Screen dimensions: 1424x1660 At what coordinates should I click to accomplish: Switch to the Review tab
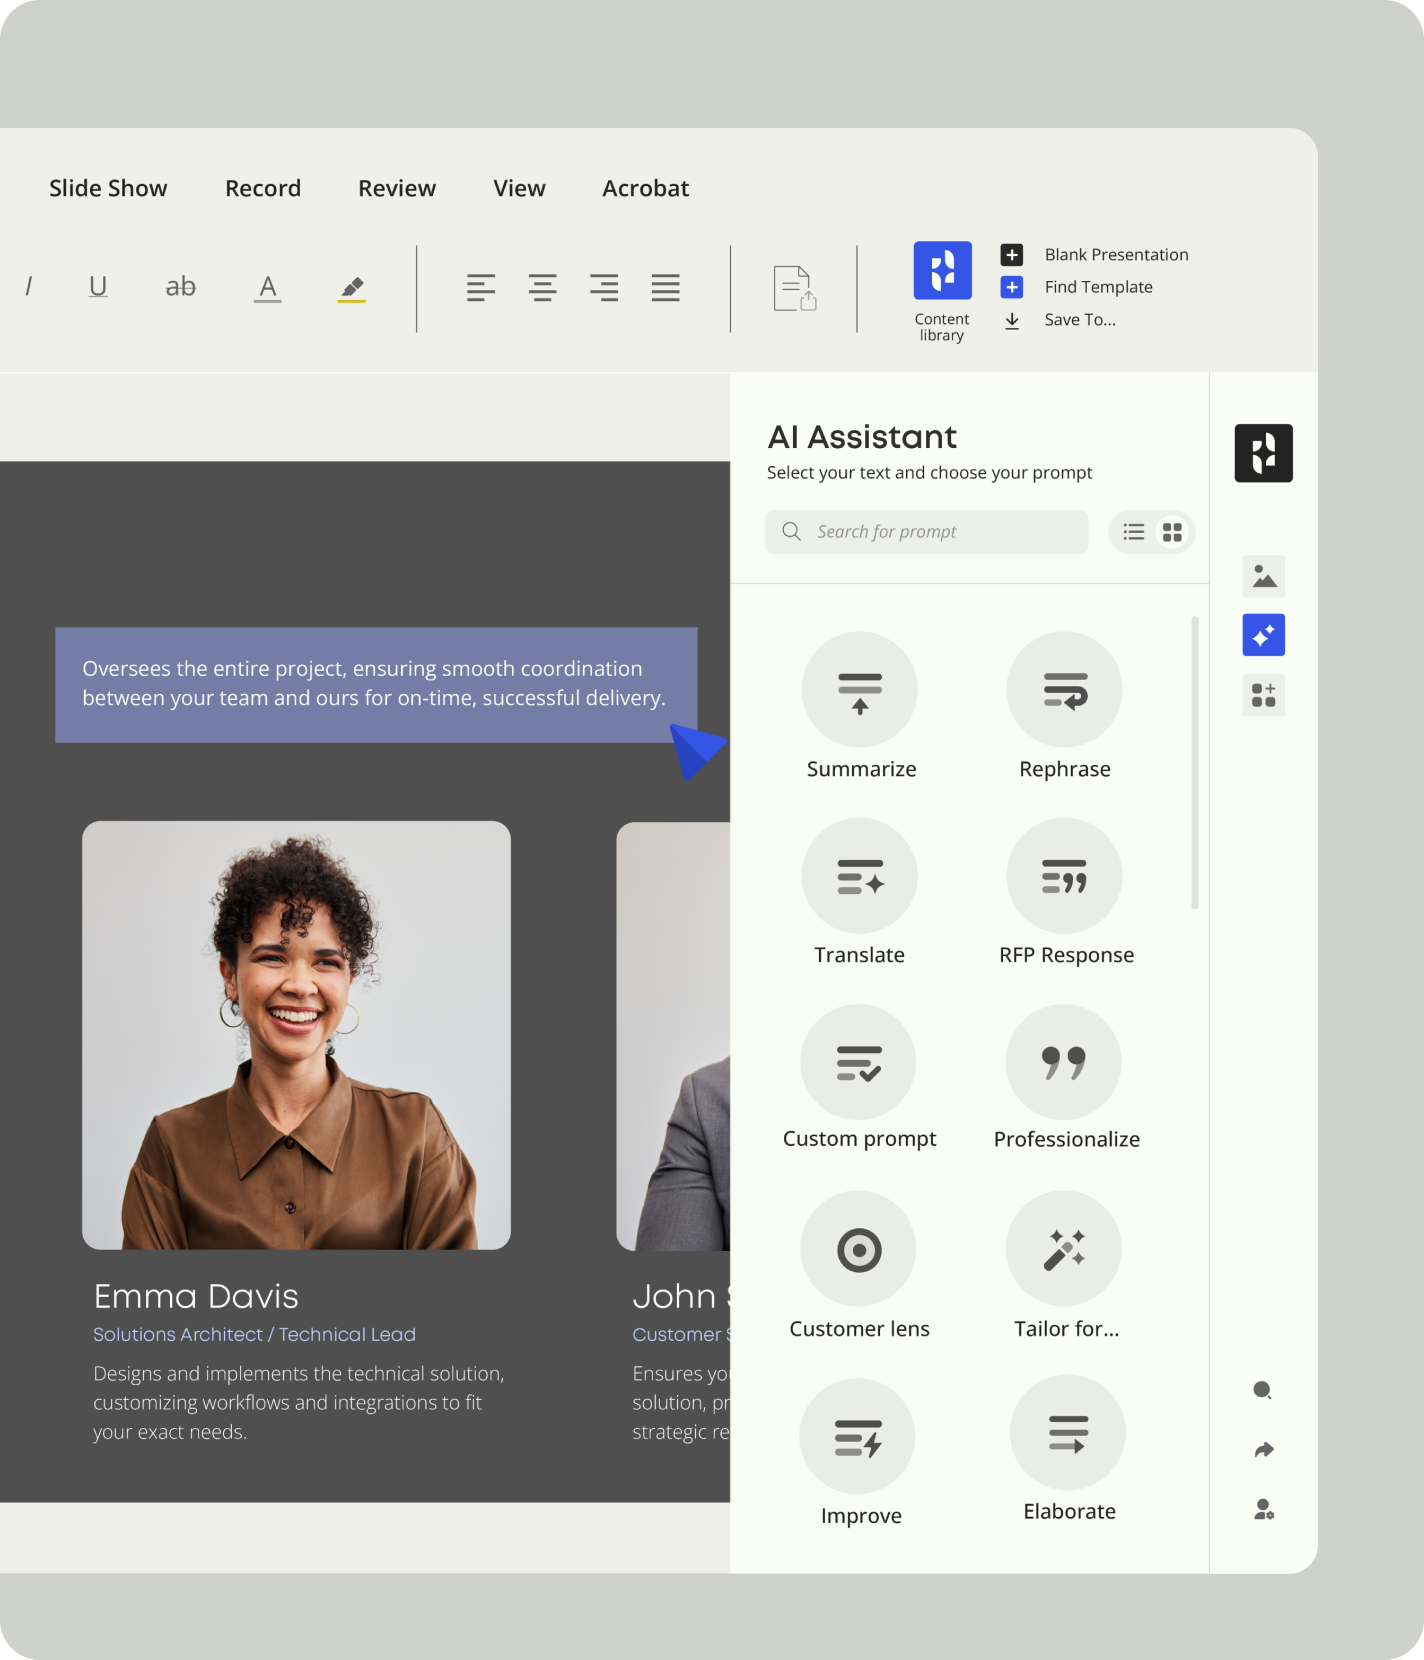(397, 188)
